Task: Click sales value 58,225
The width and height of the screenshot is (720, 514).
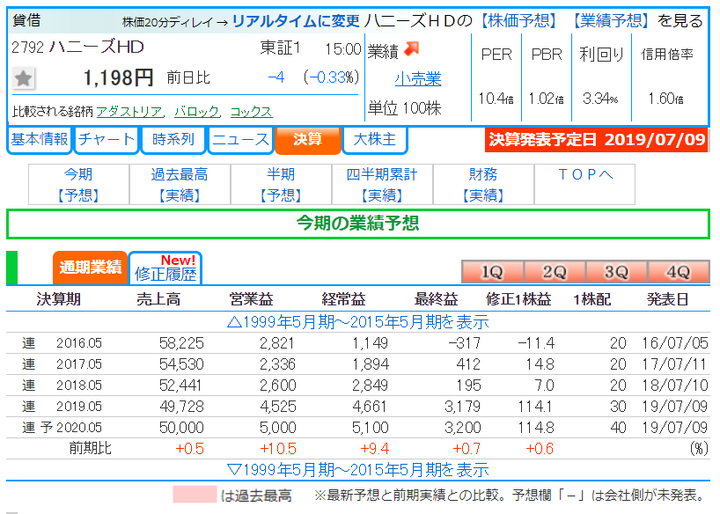Action: 181,343
